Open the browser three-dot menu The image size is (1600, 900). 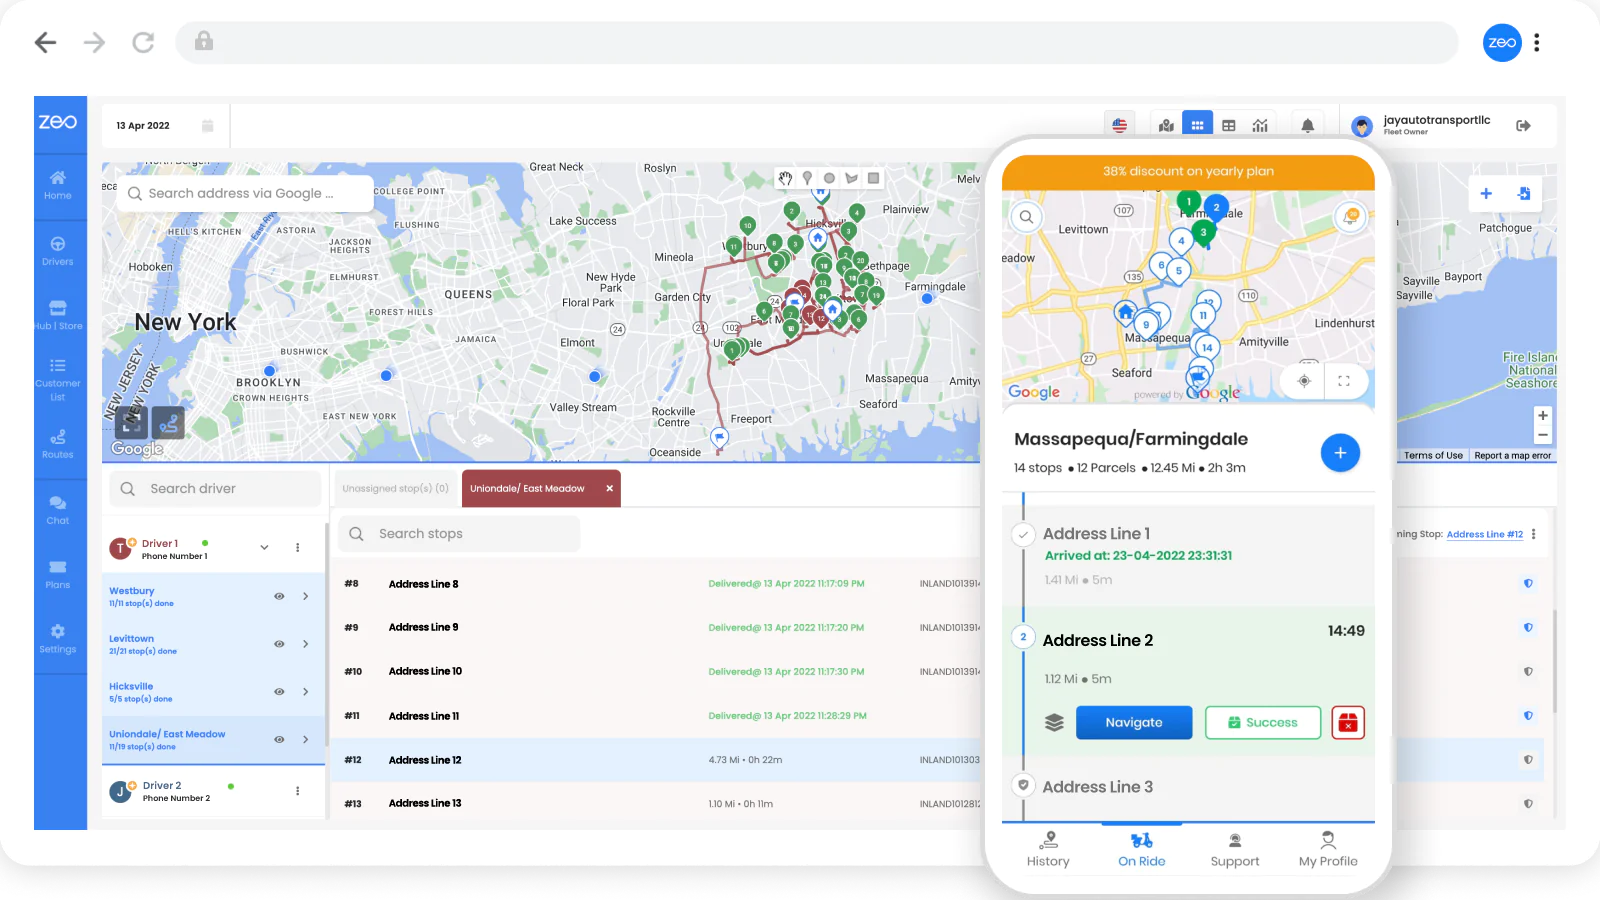click(1537, 43)
